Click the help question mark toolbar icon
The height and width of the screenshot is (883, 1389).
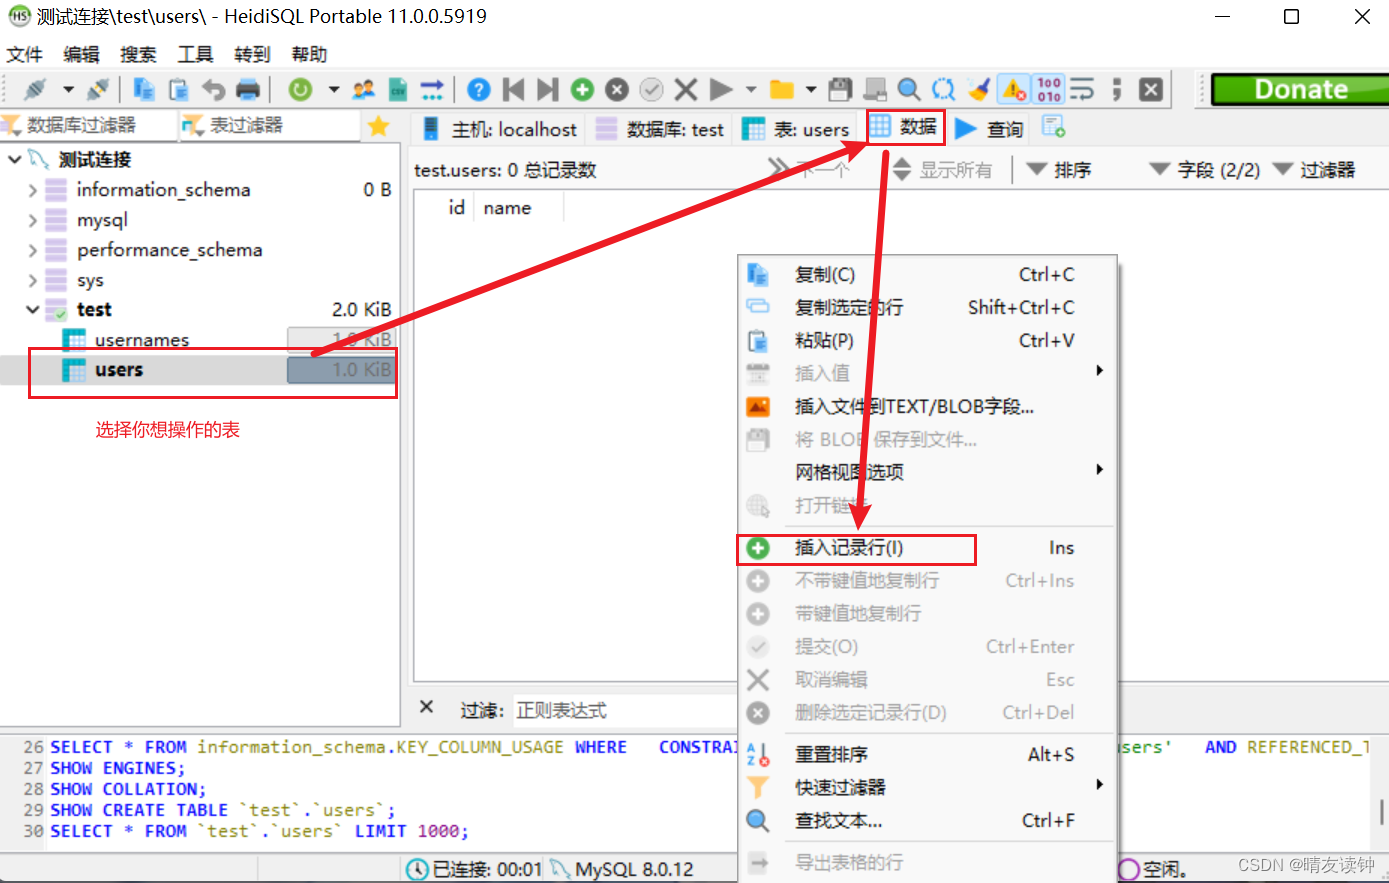coord(477,89)
